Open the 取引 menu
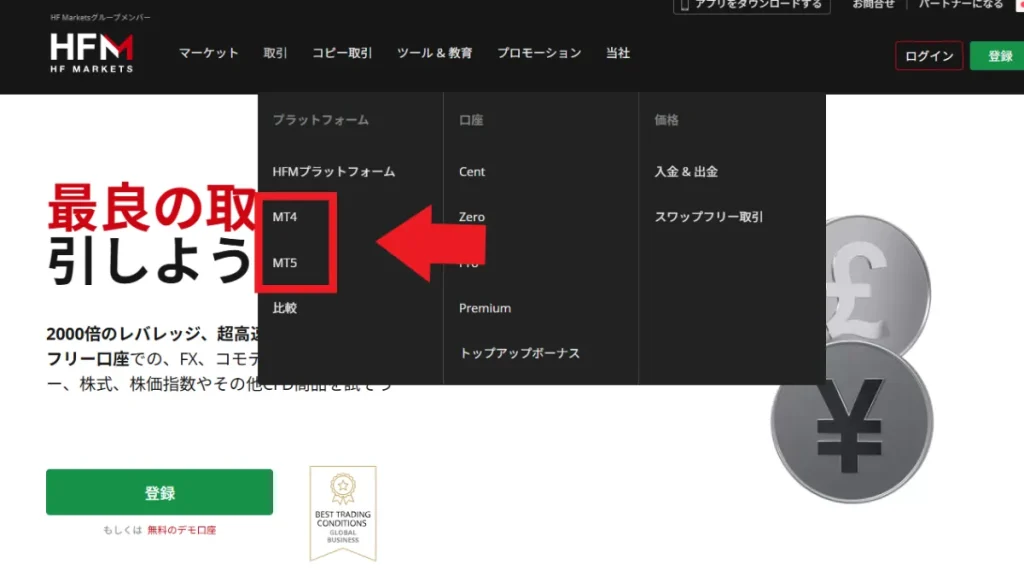This screenshot has width=1024, height=570. 275,53
